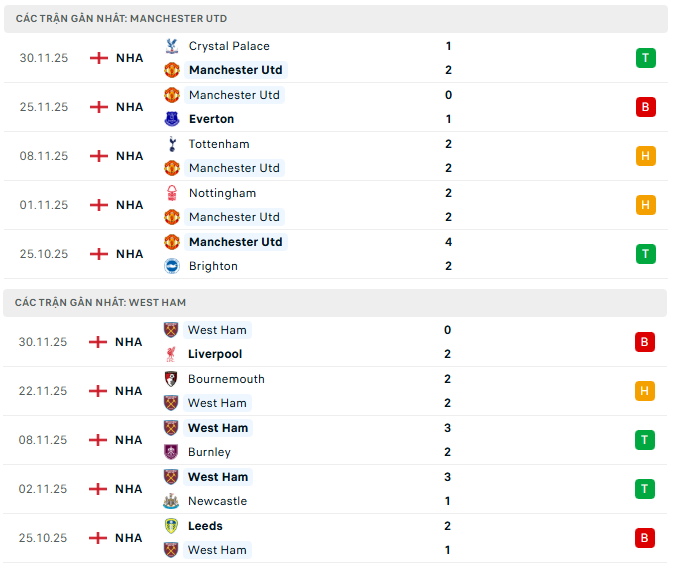674x572 pixels.
Task: Open the Everton team link
Action: (x=211, y=119)
